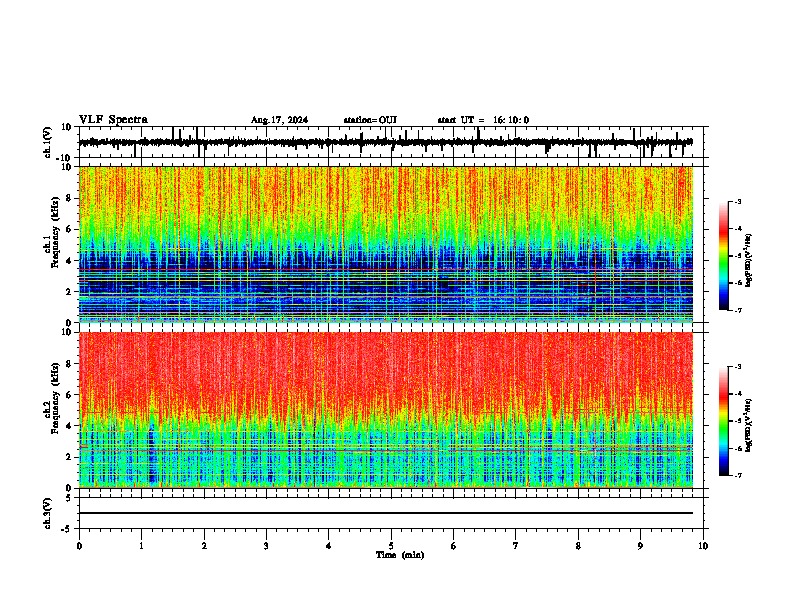Click the ch.2 color scale '-7' value

[x=738, y=476]
